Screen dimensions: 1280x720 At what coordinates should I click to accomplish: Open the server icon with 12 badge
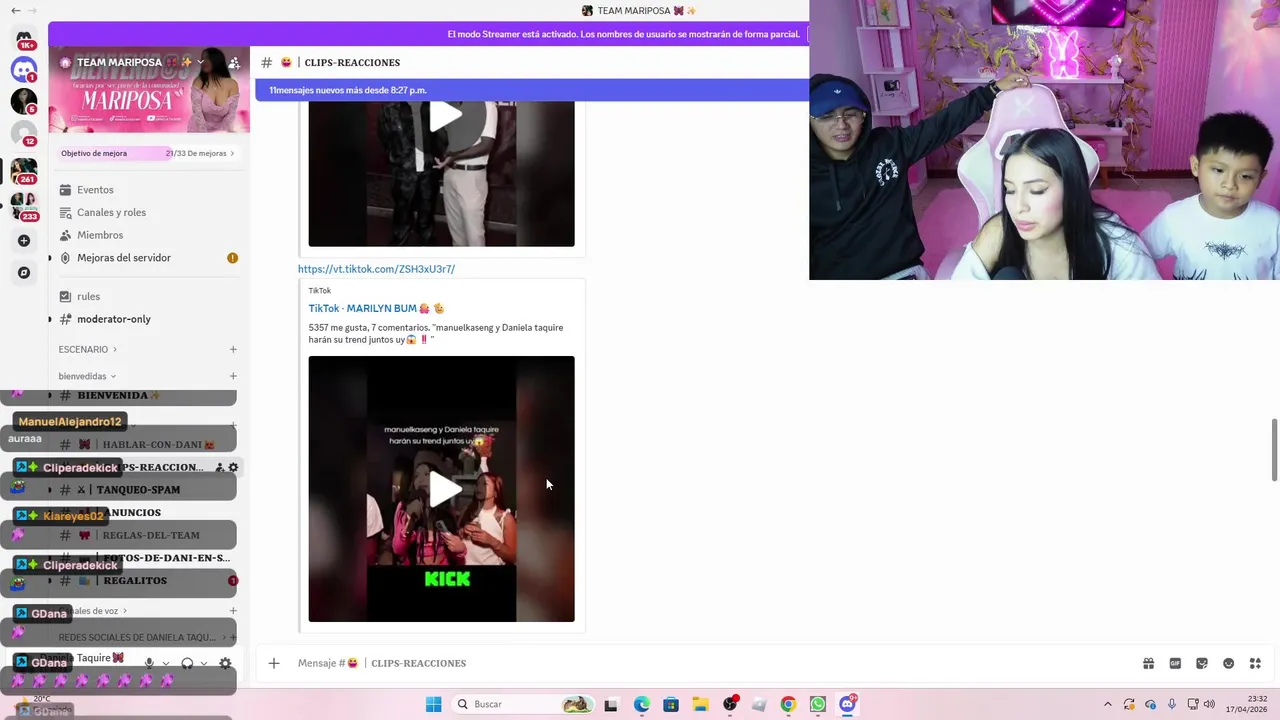pyautogui.click(x=24, y=133)
